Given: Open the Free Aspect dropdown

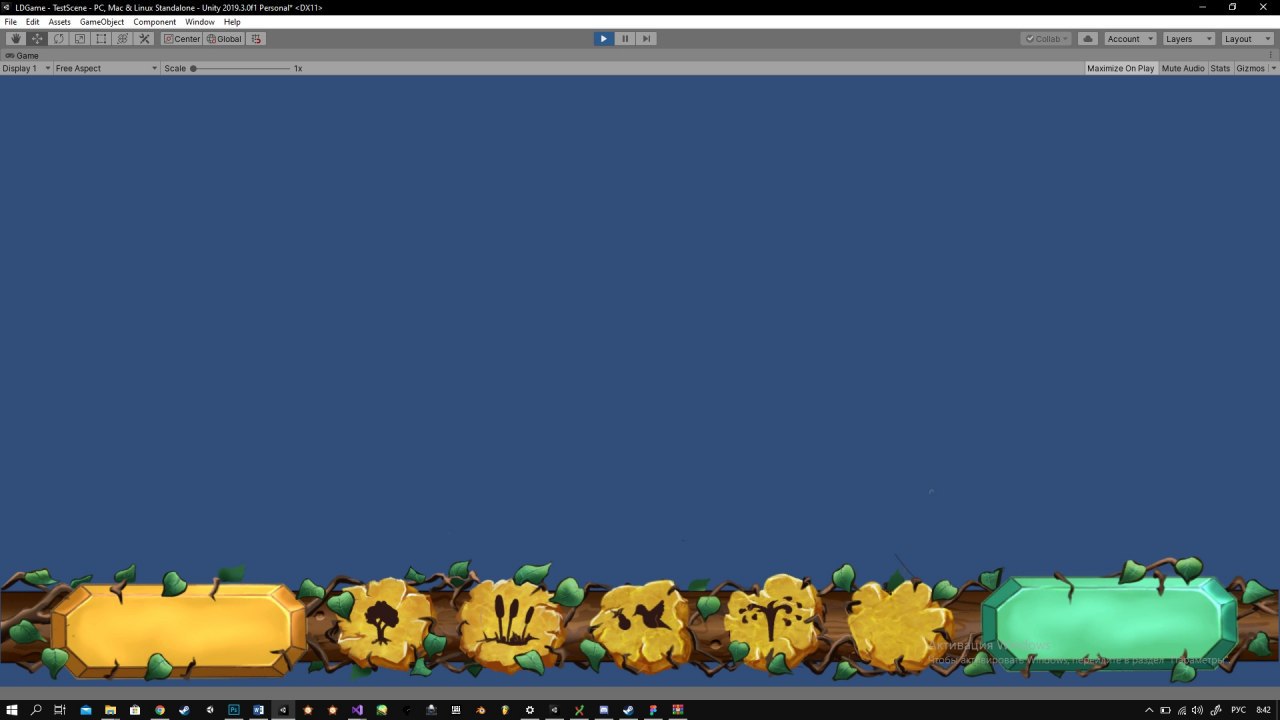Looking at the screenshot, I should tap(106, 68).
